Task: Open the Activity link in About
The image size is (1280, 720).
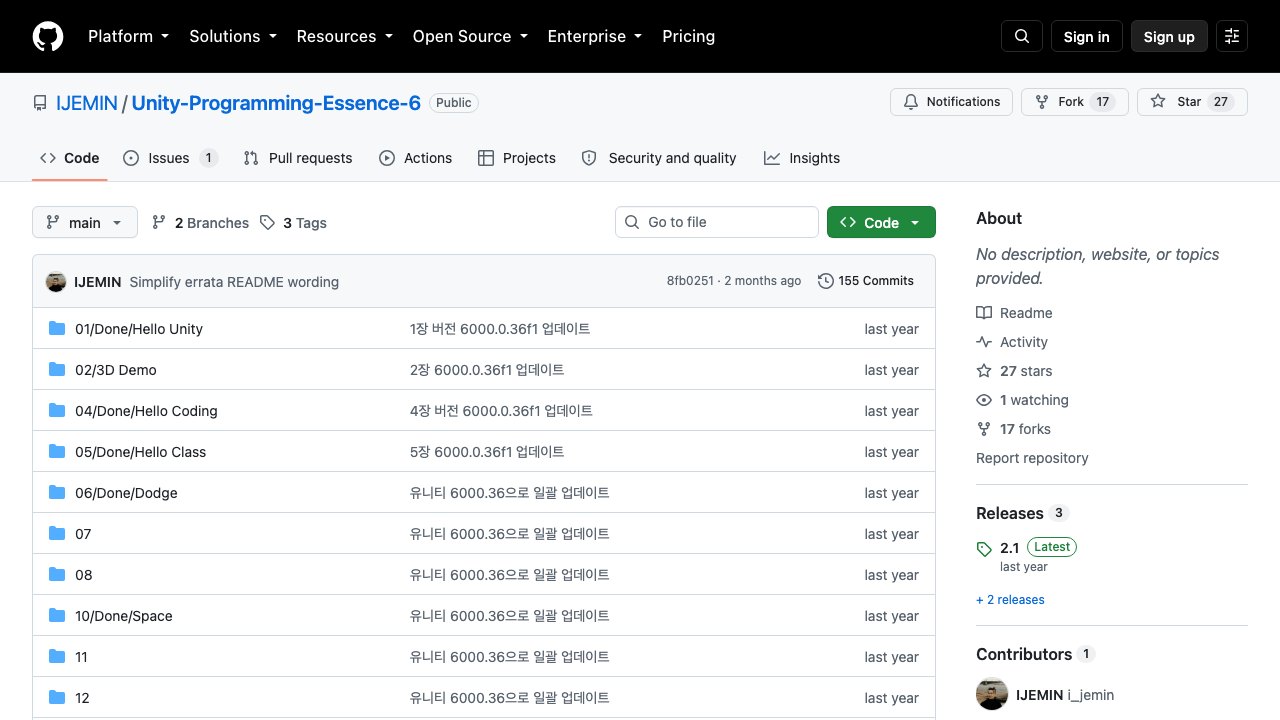Action: point(1012,342)
